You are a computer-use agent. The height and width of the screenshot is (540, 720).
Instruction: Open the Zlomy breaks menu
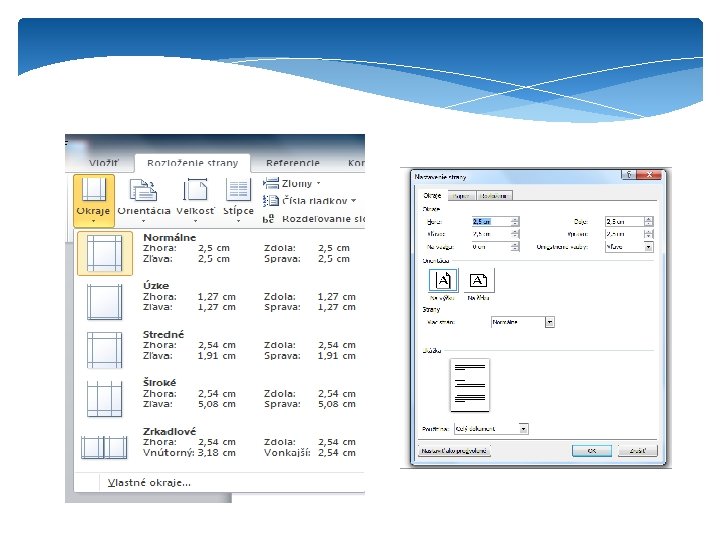point(292,184)
